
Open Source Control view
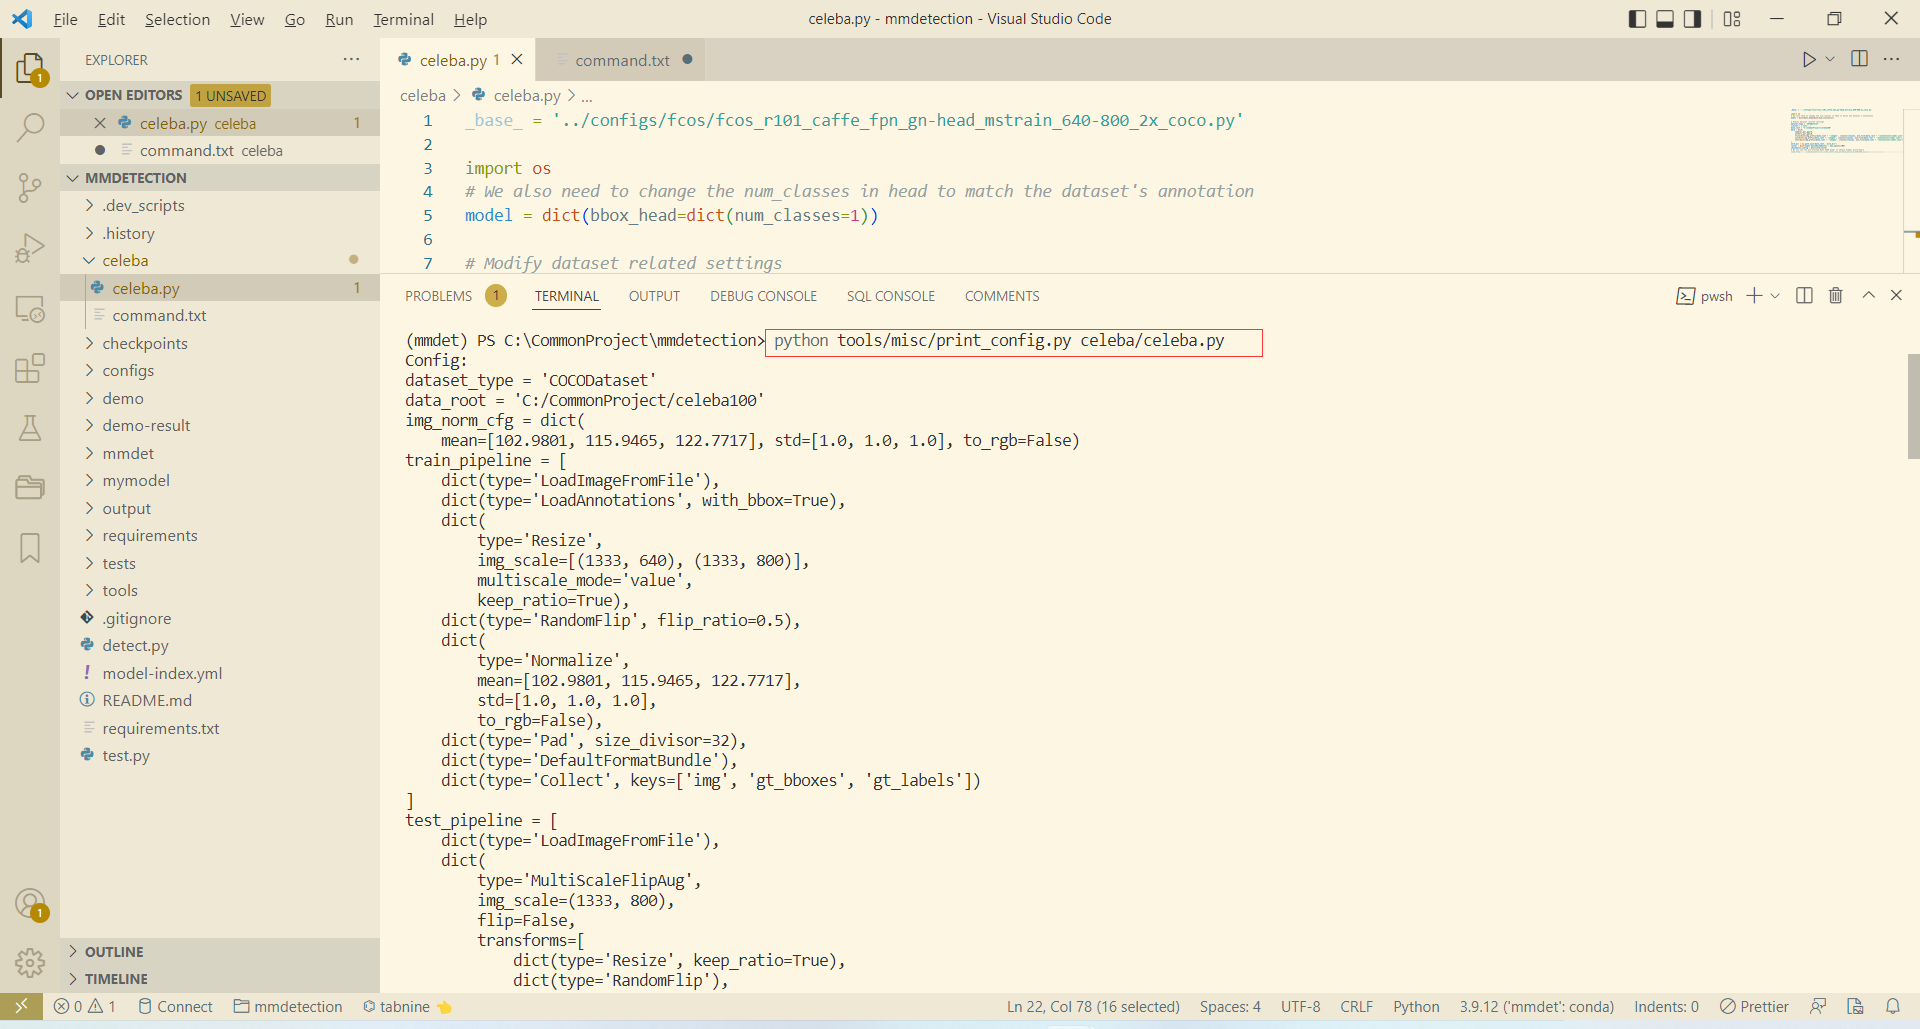tap(30, 188)
